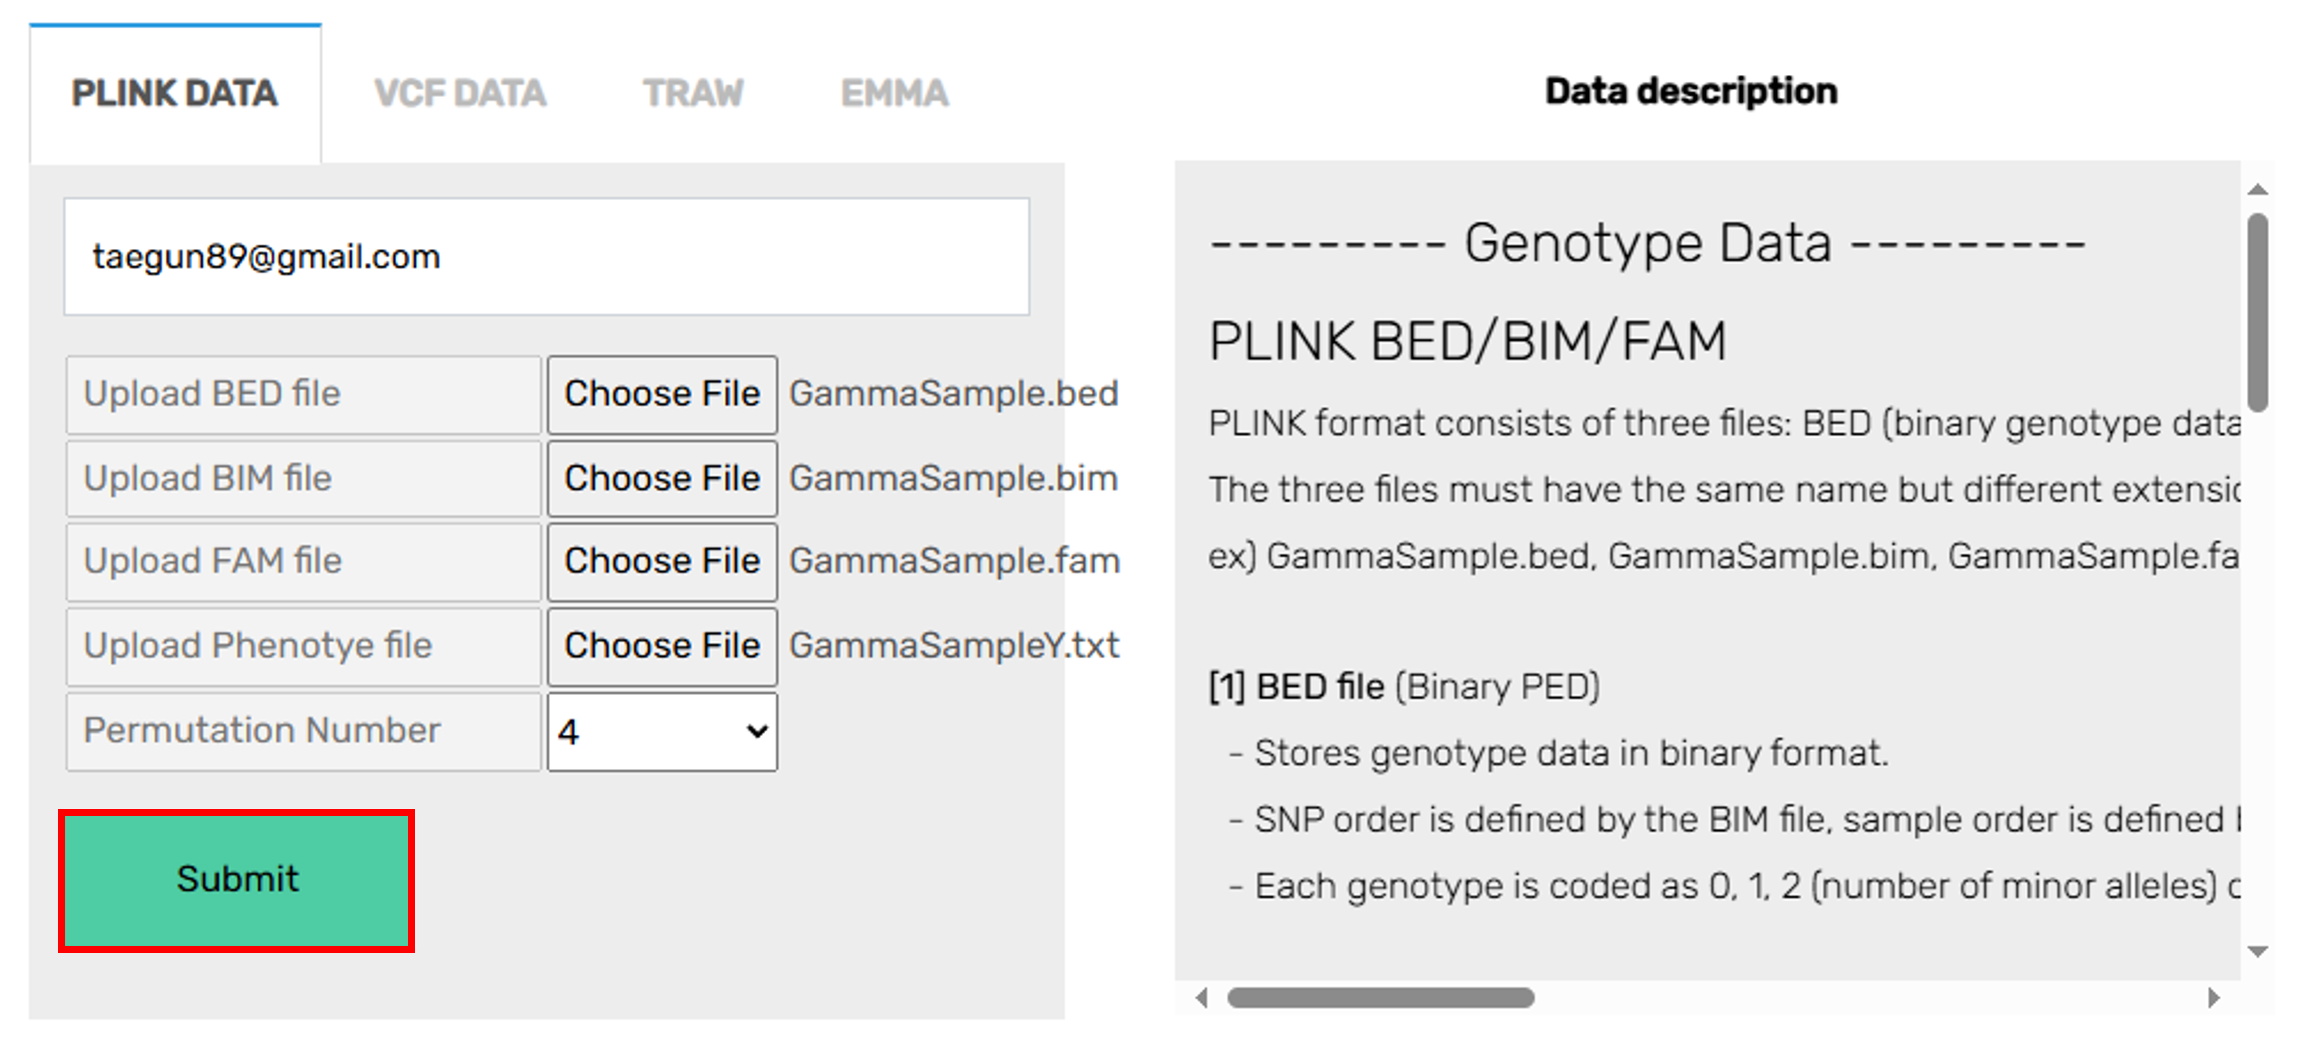2308x1055 pixels.
Task: Click the vertical scrollbar thumb
Action: pos(2257,310)
